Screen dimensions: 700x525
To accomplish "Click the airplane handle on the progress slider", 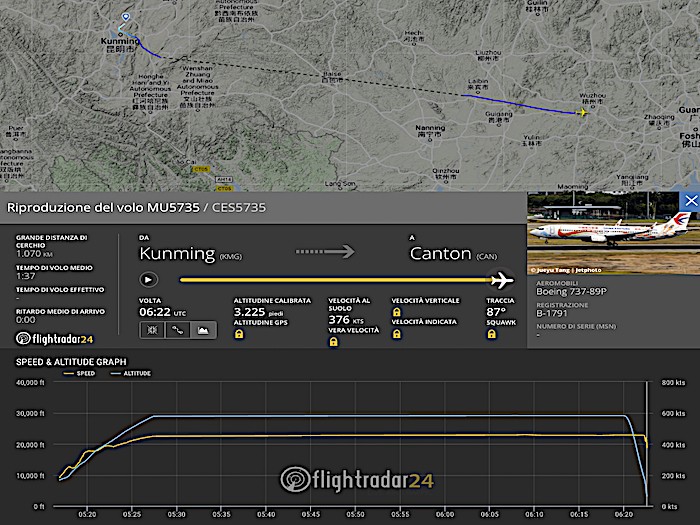I will (502, 280).
